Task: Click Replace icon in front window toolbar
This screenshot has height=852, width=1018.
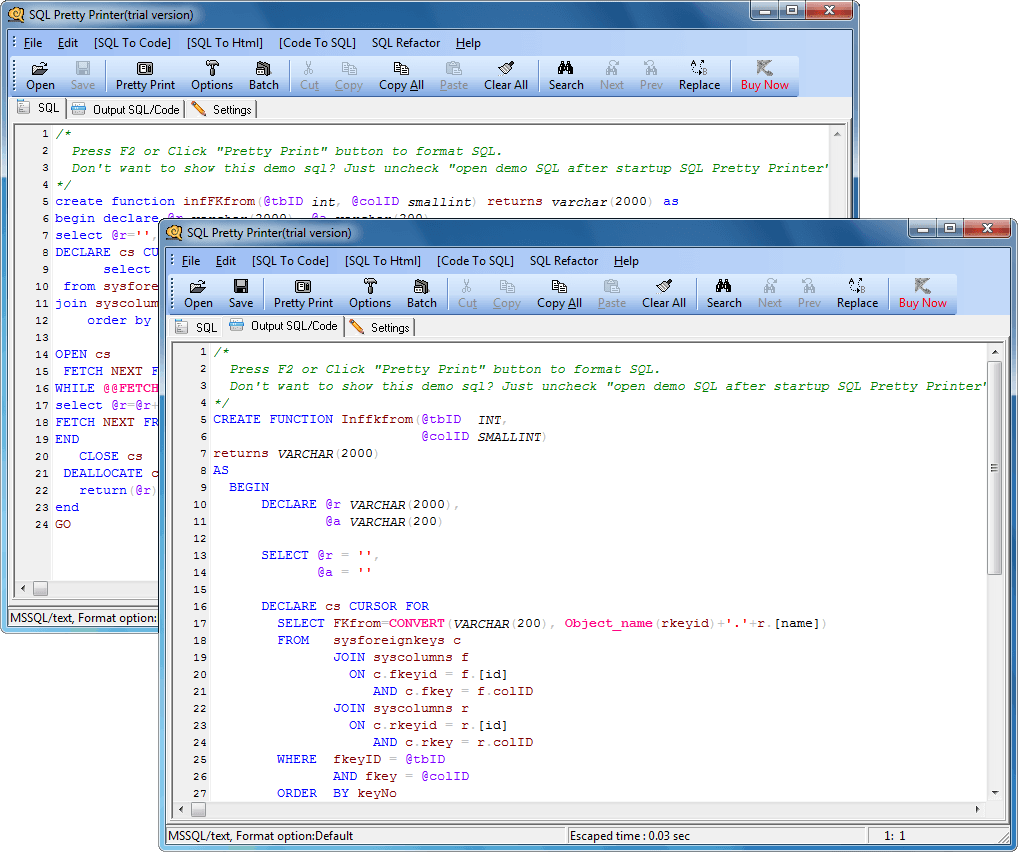Action: [857, 294]
